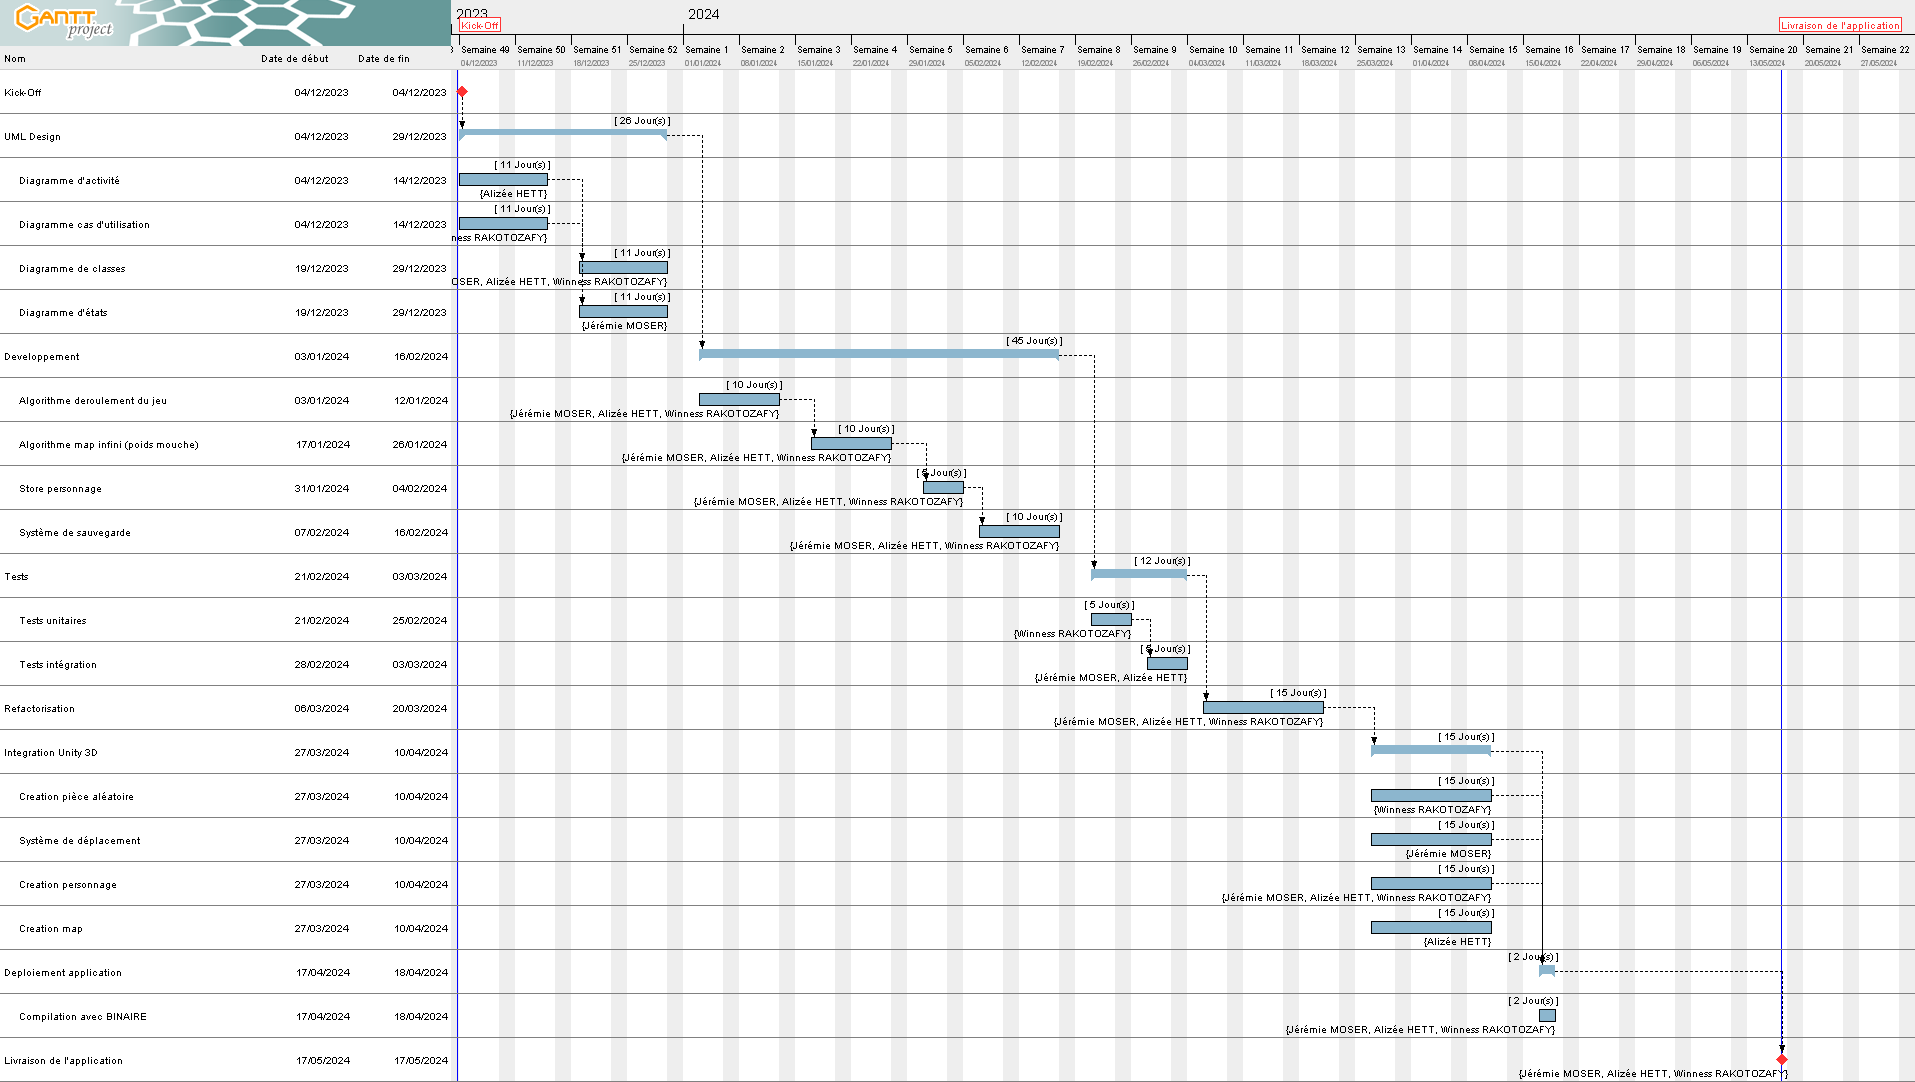The image size is (1915, 1082).
Task: Click the Diagramme de classes Gantt bar
Action: (x=623, y=268)
